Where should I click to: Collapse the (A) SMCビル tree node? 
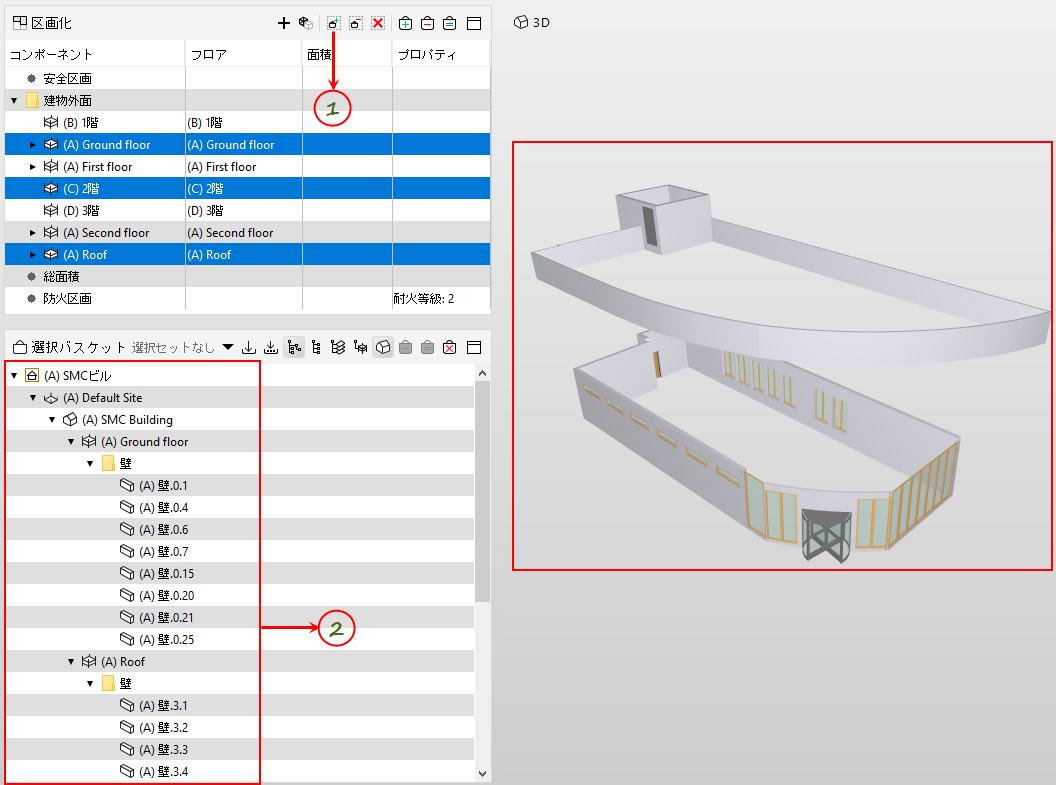pos(14,376)
